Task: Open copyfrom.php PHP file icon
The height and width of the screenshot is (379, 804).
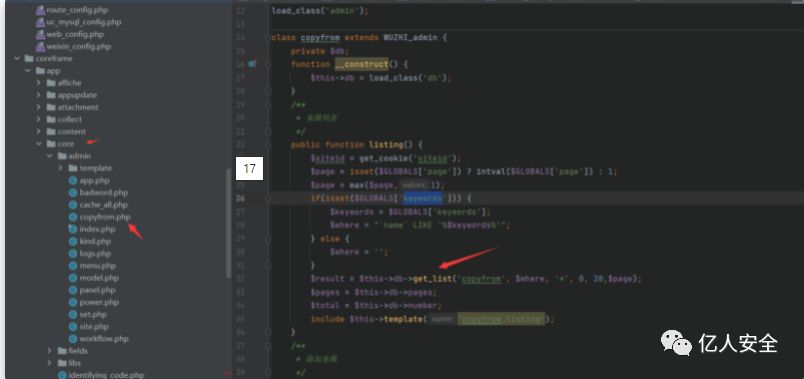Action: tap(73, 217)
